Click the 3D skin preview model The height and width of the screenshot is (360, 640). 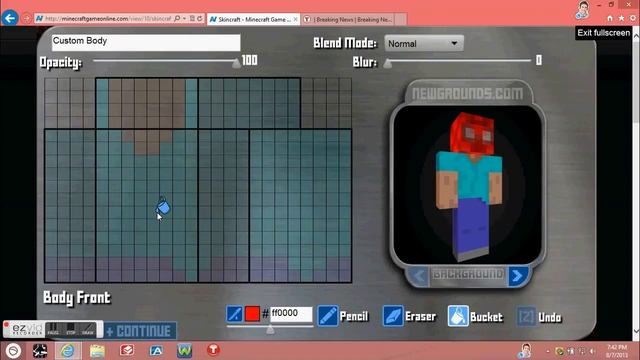[469, 186]
